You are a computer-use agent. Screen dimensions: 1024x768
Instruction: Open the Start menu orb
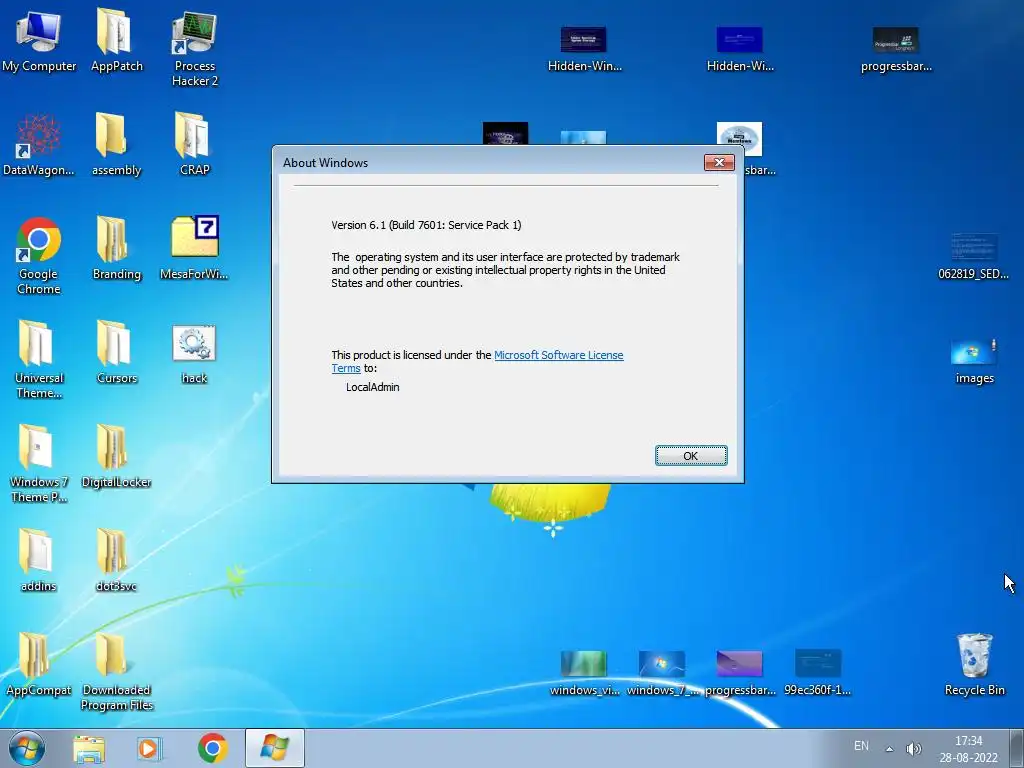(x=27, y=748)
